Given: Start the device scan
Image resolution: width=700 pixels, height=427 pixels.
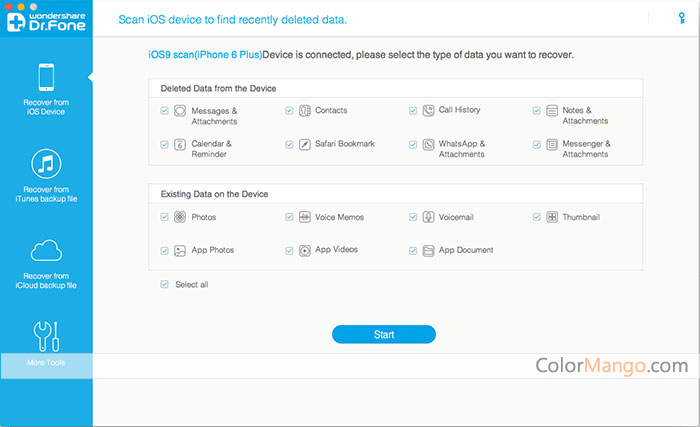Looking at the screenshot, I should click(x=384, y=335).
